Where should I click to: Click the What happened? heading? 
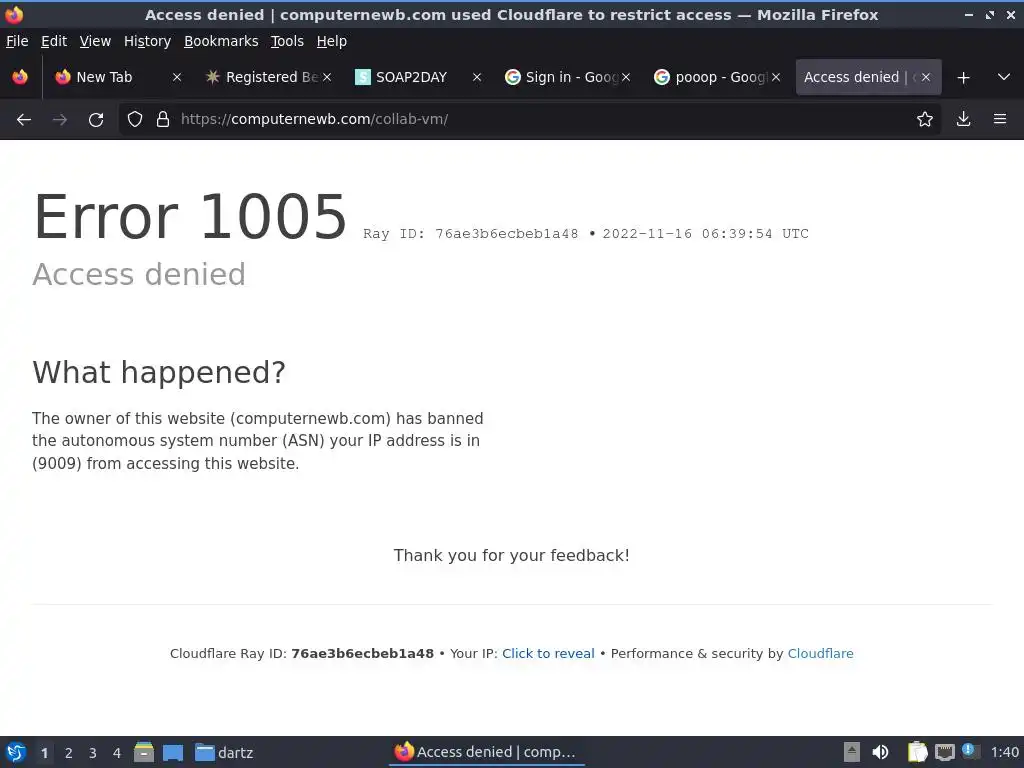[x=159, y=373]
